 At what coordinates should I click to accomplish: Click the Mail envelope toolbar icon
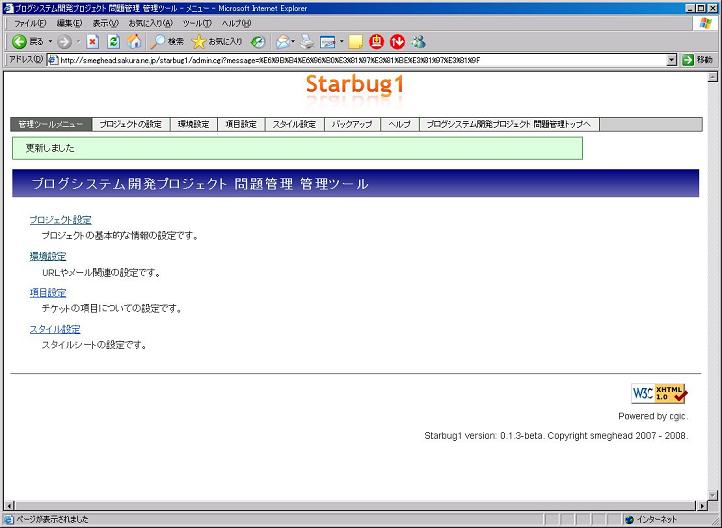point(284,42)
